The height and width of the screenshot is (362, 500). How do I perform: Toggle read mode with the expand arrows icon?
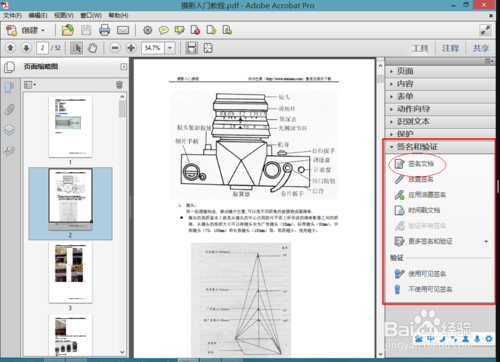(x=485, y=30)
